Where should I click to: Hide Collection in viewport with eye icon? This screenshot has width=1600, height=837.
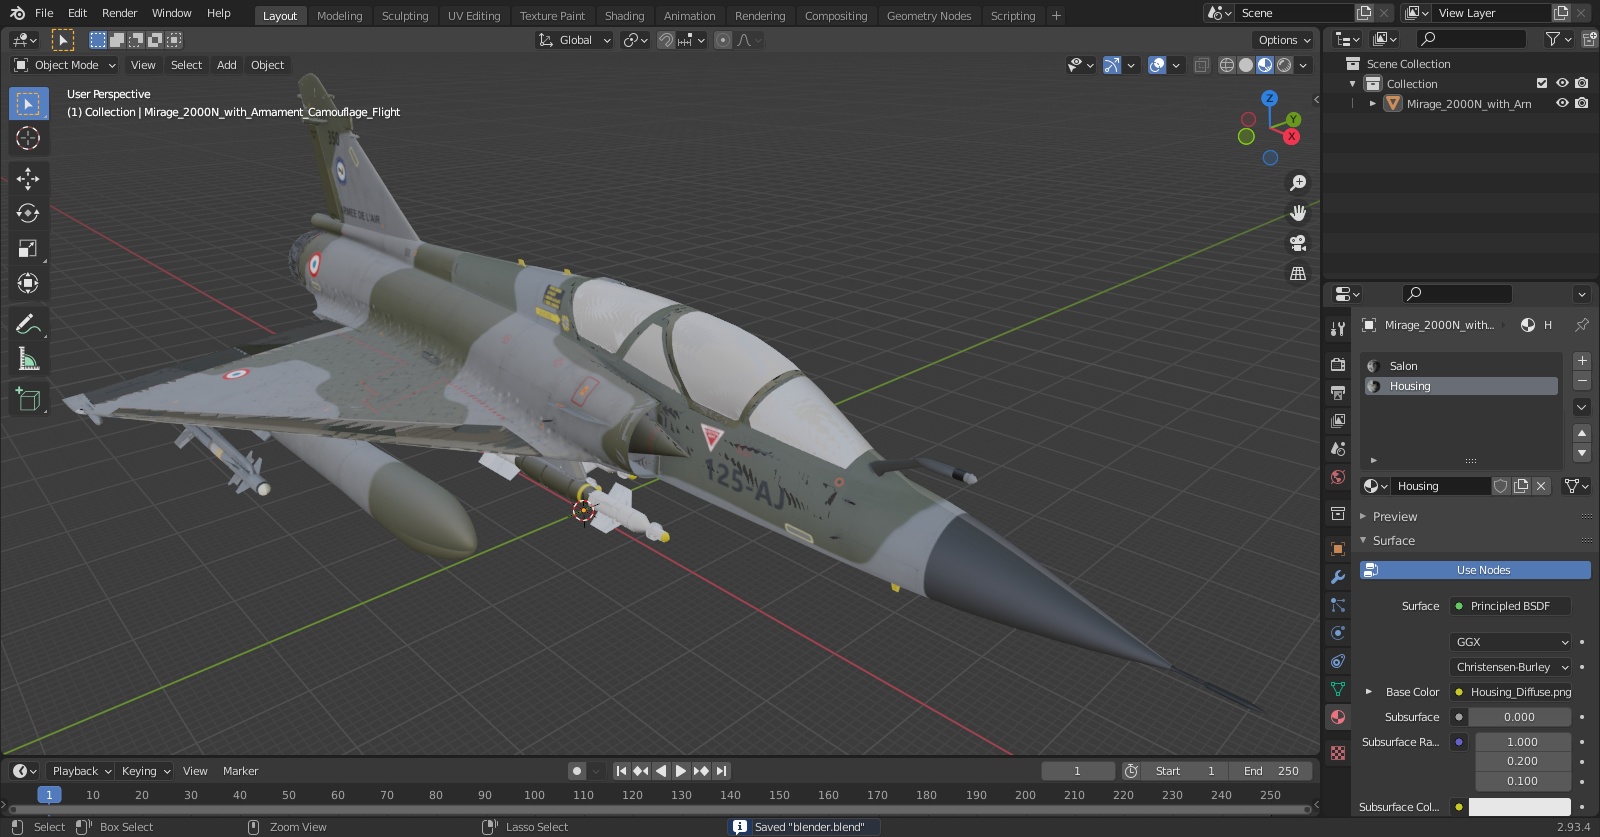click(1562, 83)
